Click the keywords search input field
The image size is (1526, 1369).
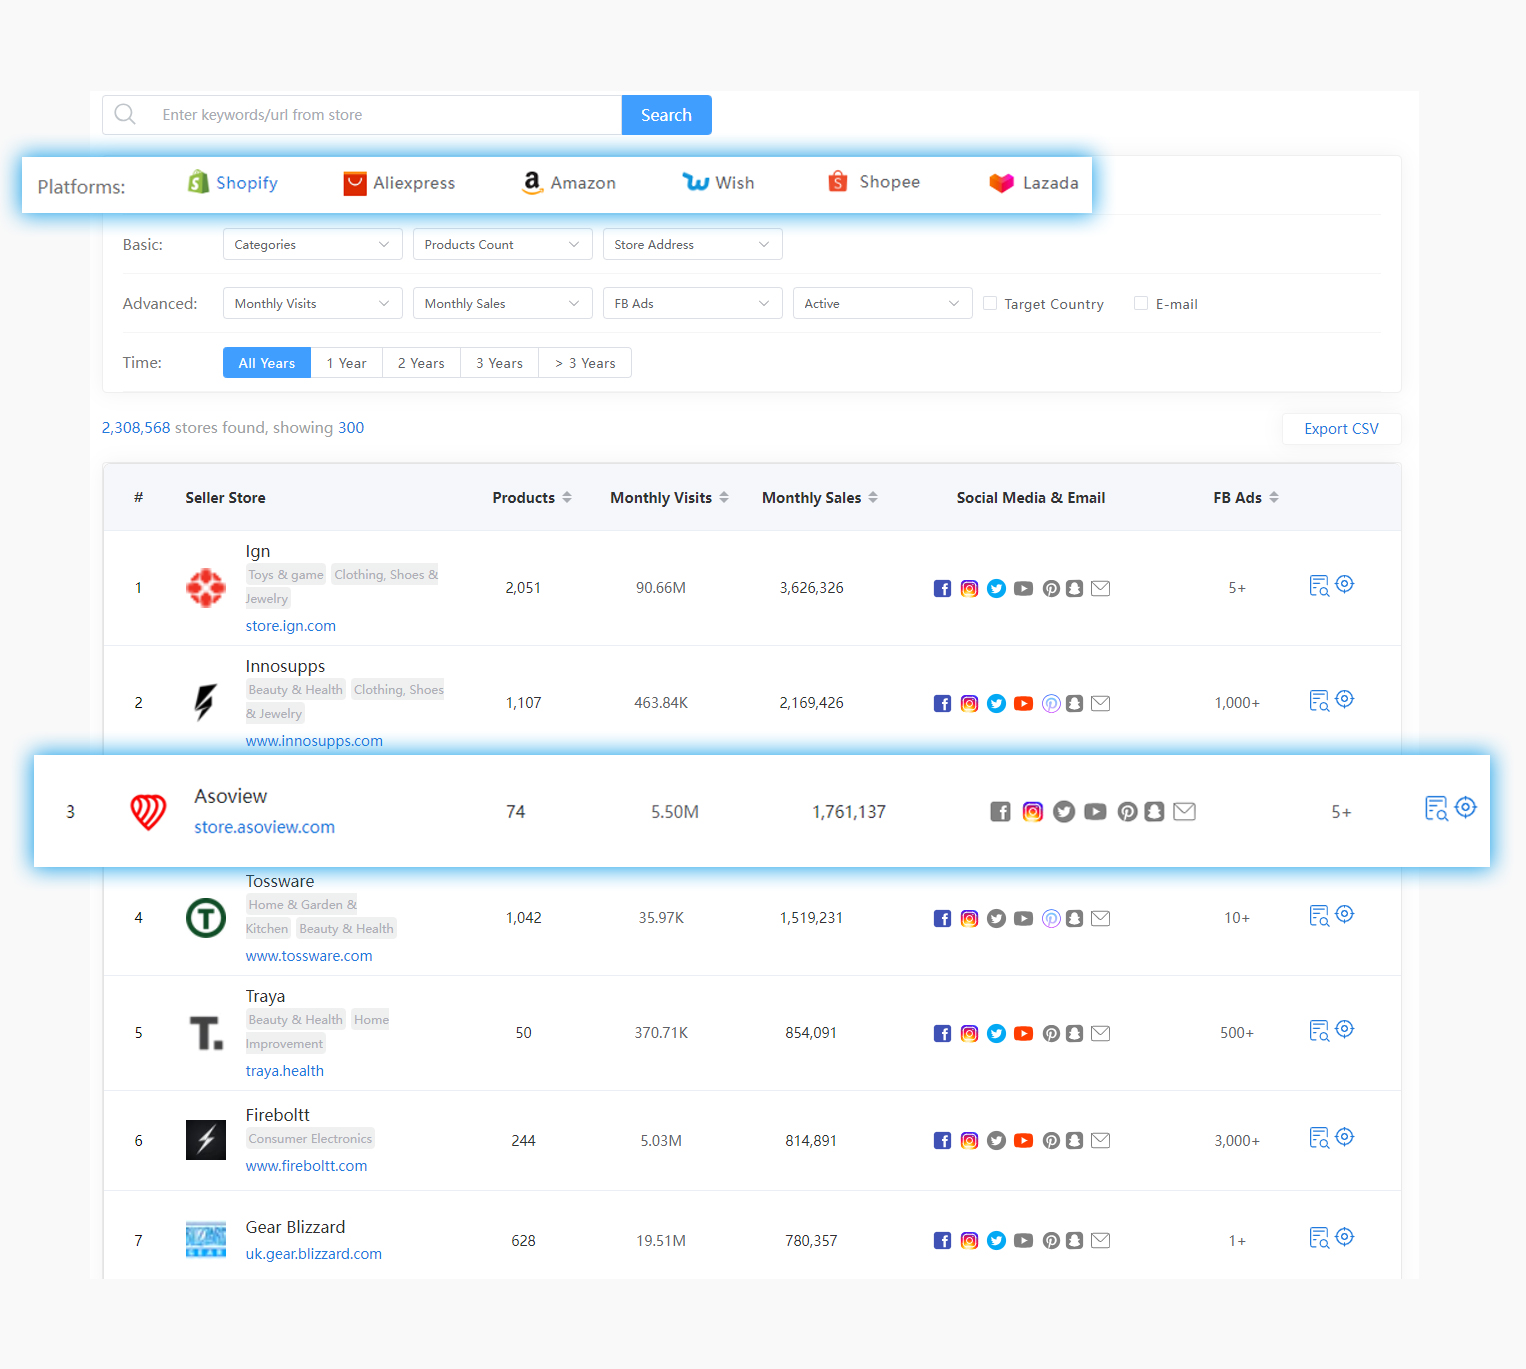point(380,114)
